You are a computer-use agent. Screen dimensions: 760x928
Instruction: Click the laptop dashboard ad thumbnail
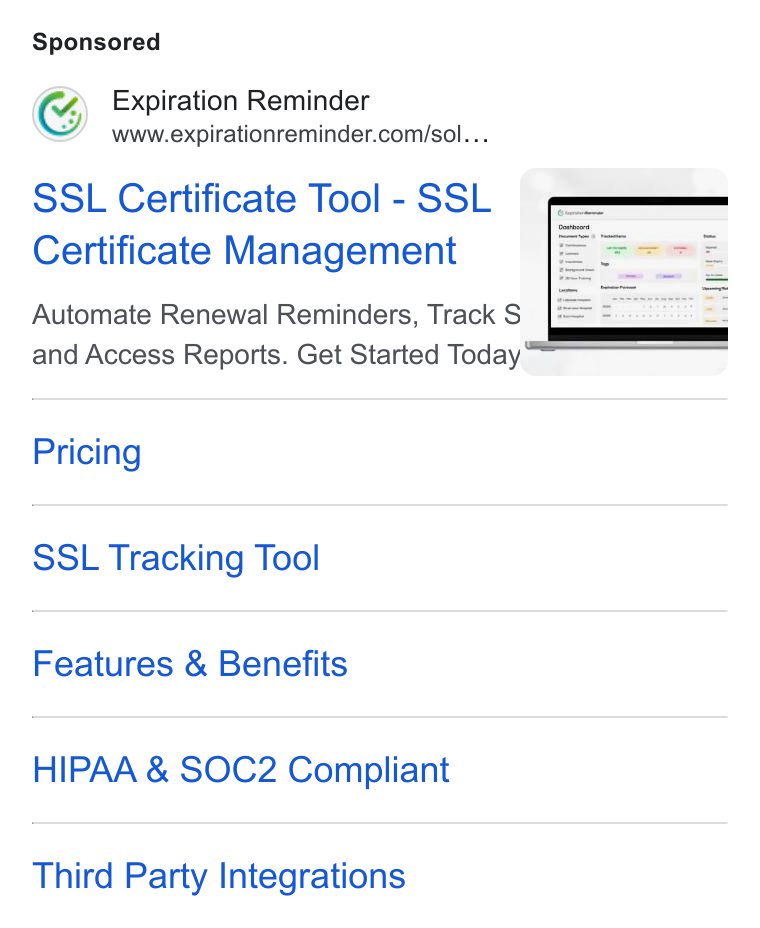pyautogui.click(x=624, y=272)
